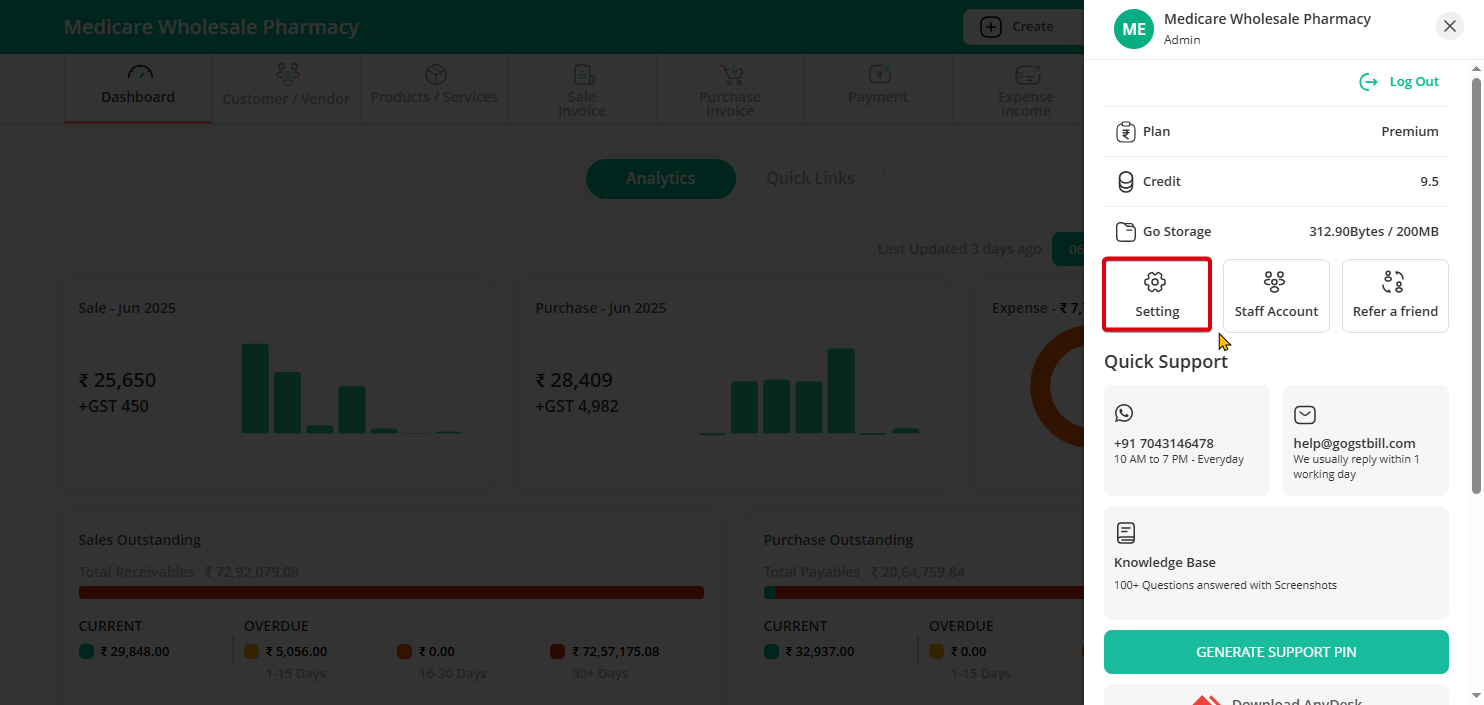Click the credit value 9.5
The height and width of the screenshot is (705, 1484).
click(x=1429, y=181)
